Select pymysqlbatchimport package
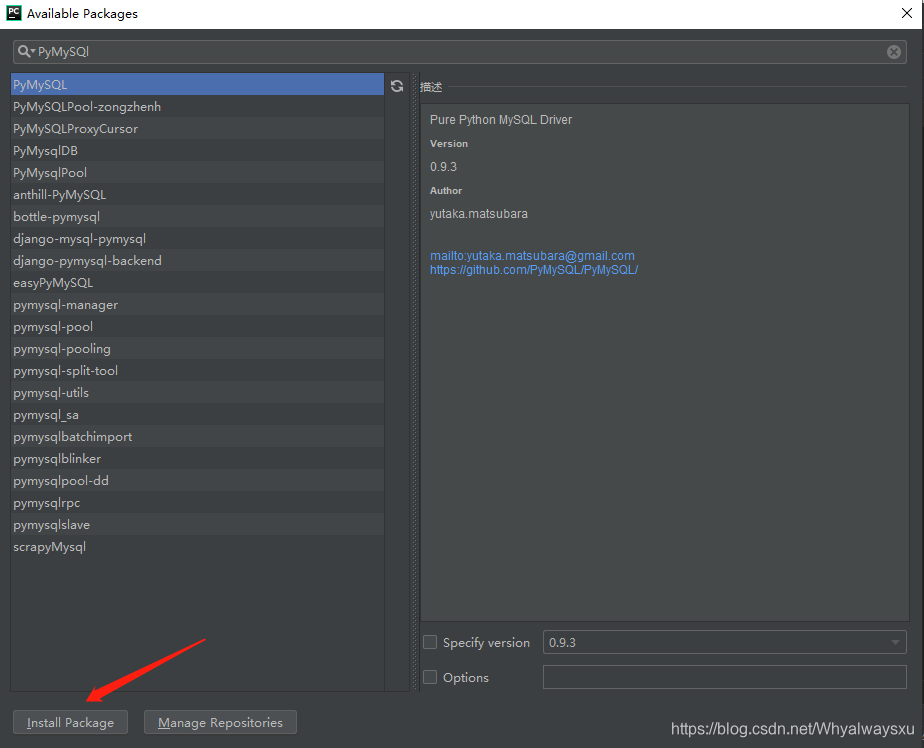Viewport: 924px width, 748px height. pyautogui.click(x=197, y=437)
